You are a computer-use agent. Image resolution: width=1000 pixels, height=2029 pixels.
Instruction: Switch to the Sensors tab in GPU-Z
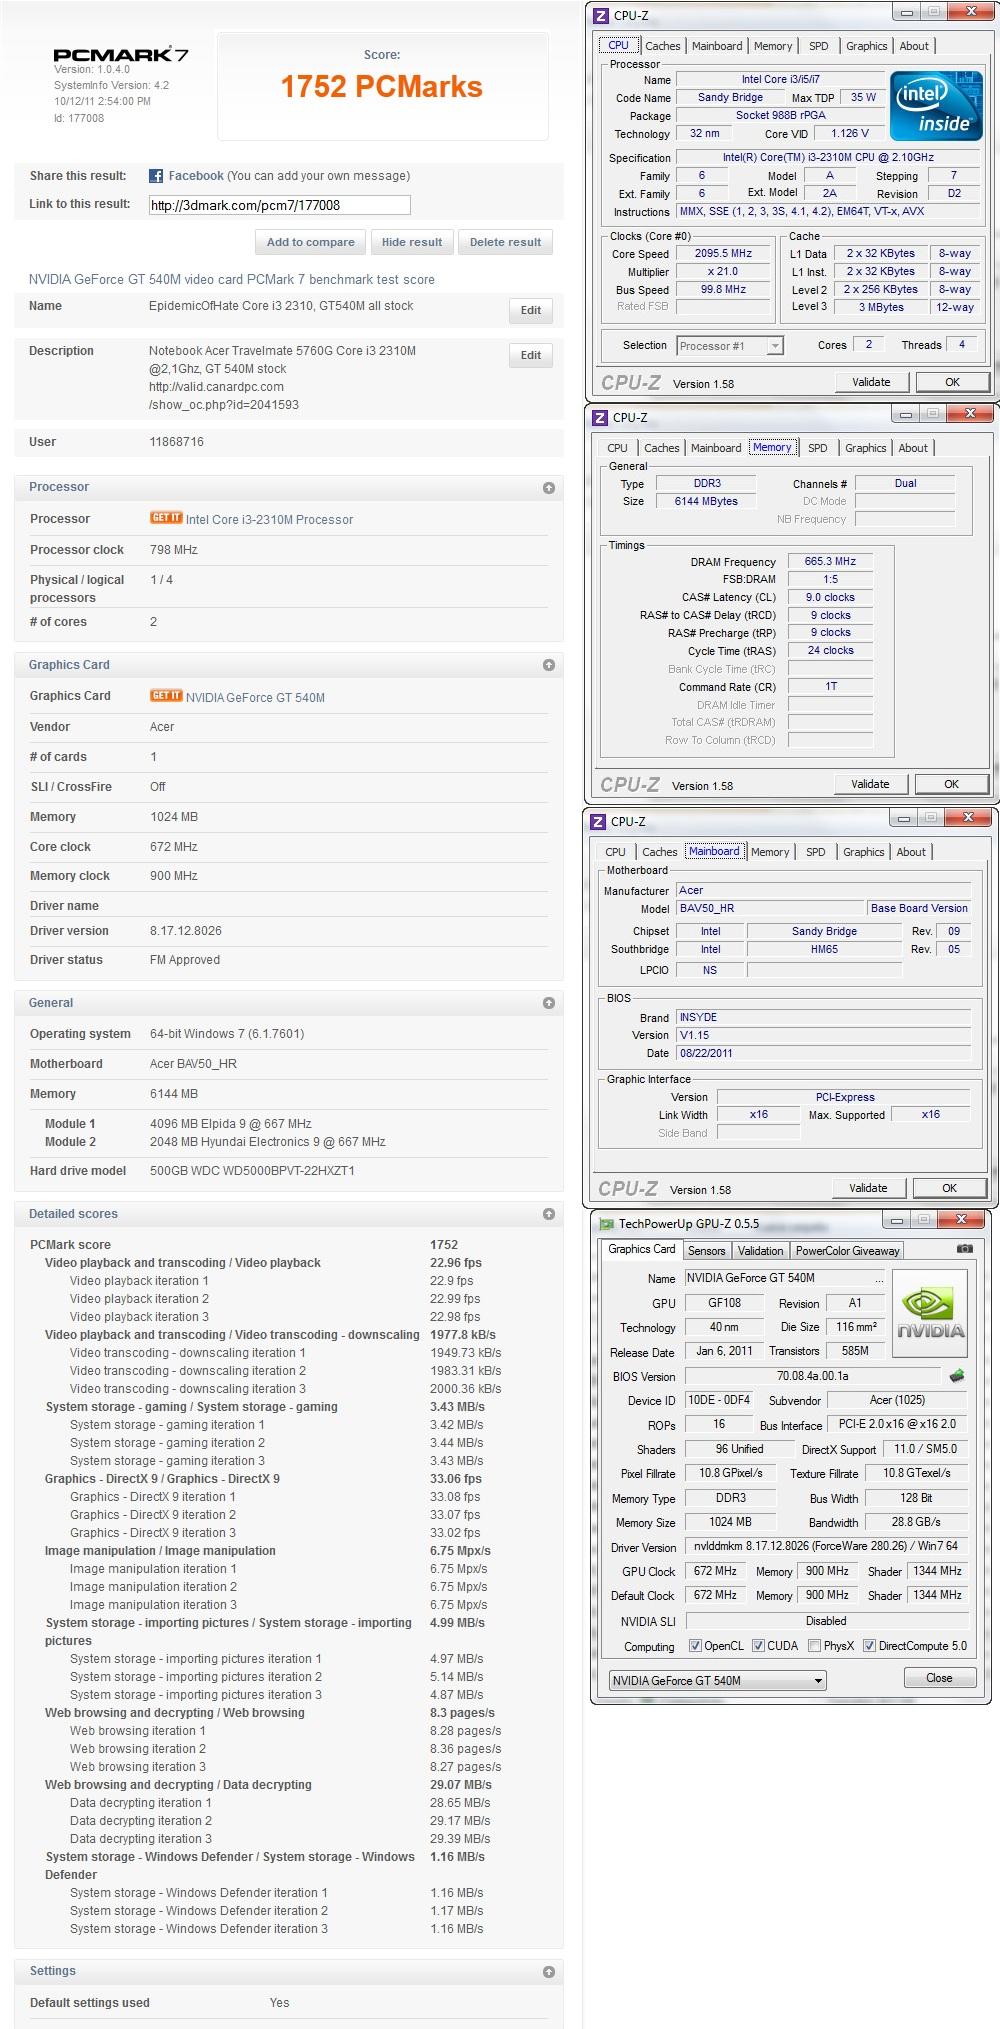pos(706,1251)
